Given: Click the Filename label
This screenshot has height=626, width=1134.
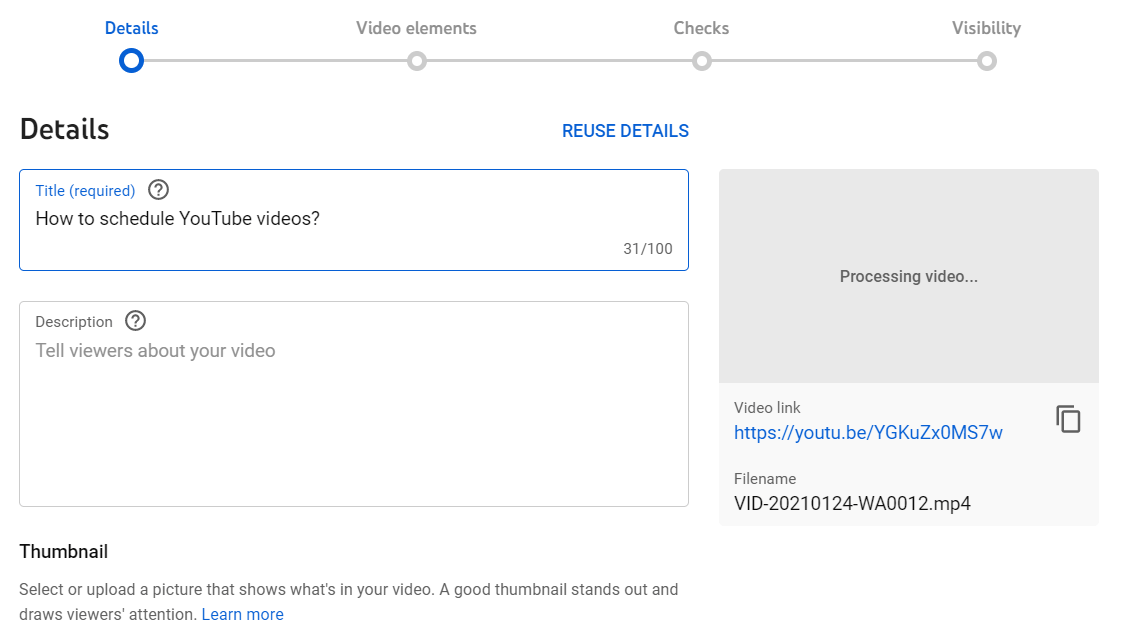Looking at the screenshot, I should coord(765,479).
